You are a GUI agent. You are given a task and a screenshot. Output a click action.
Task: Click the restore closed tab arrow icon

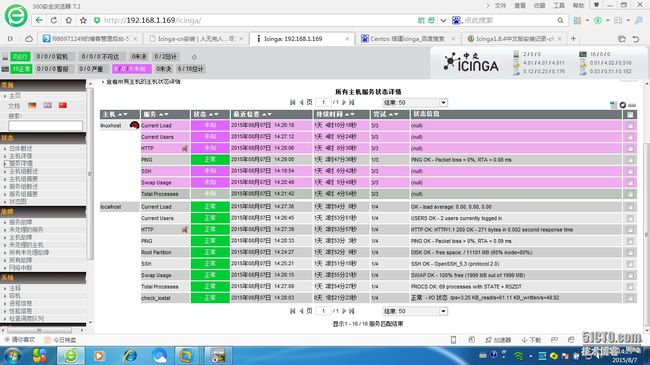635,39
